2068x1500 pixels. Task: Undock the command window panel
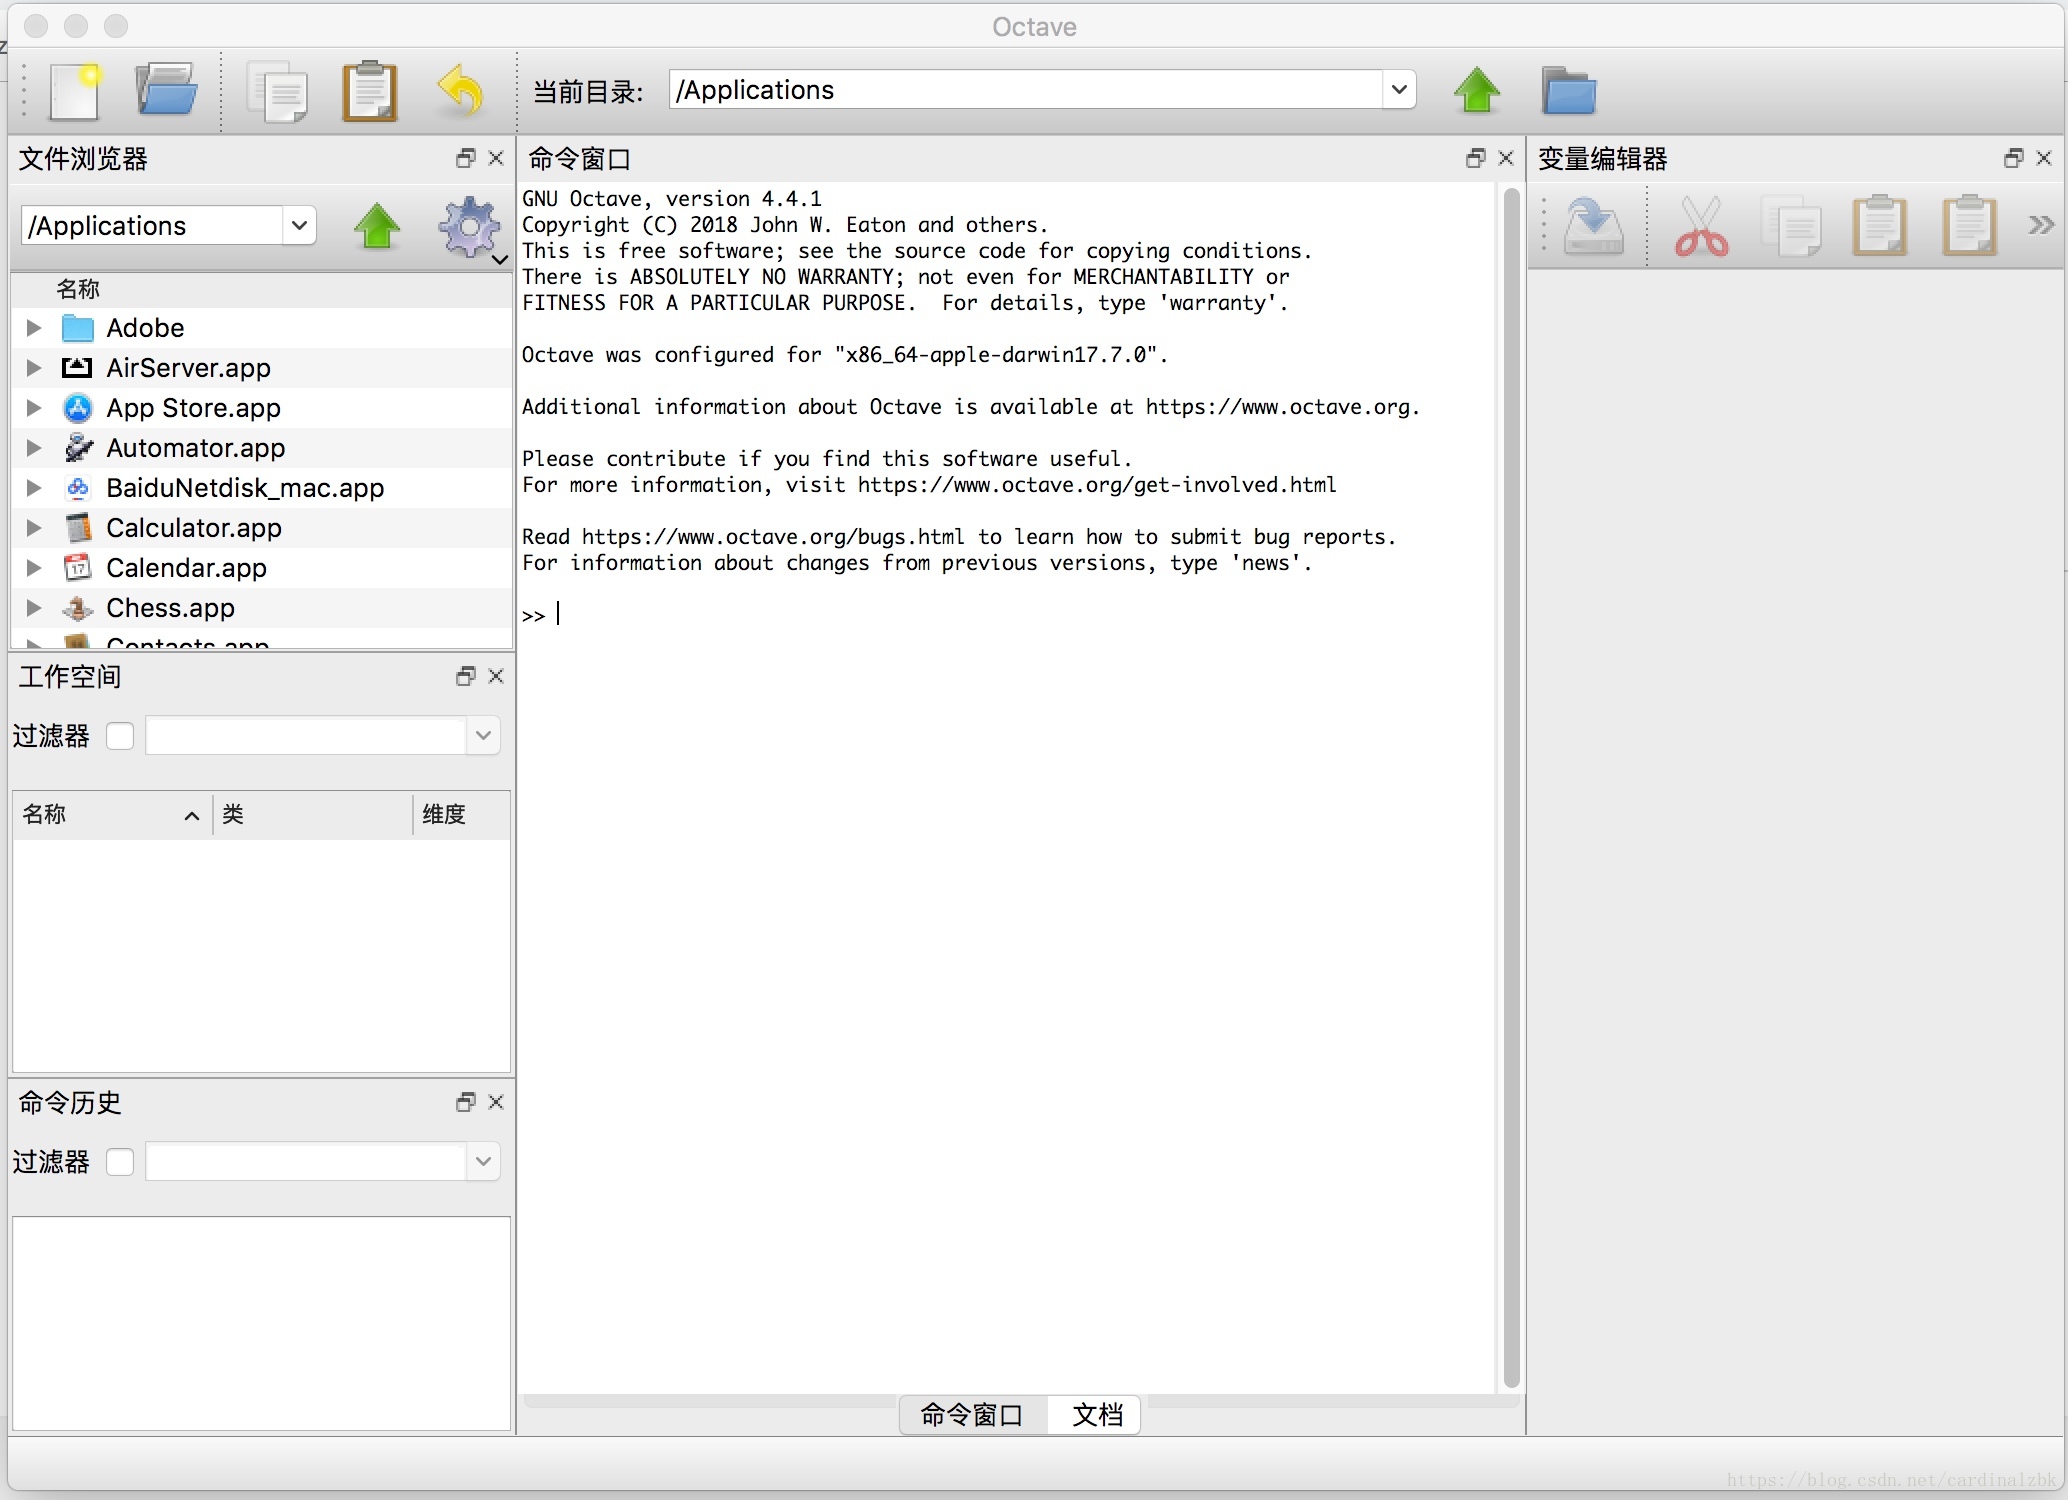1475,158
